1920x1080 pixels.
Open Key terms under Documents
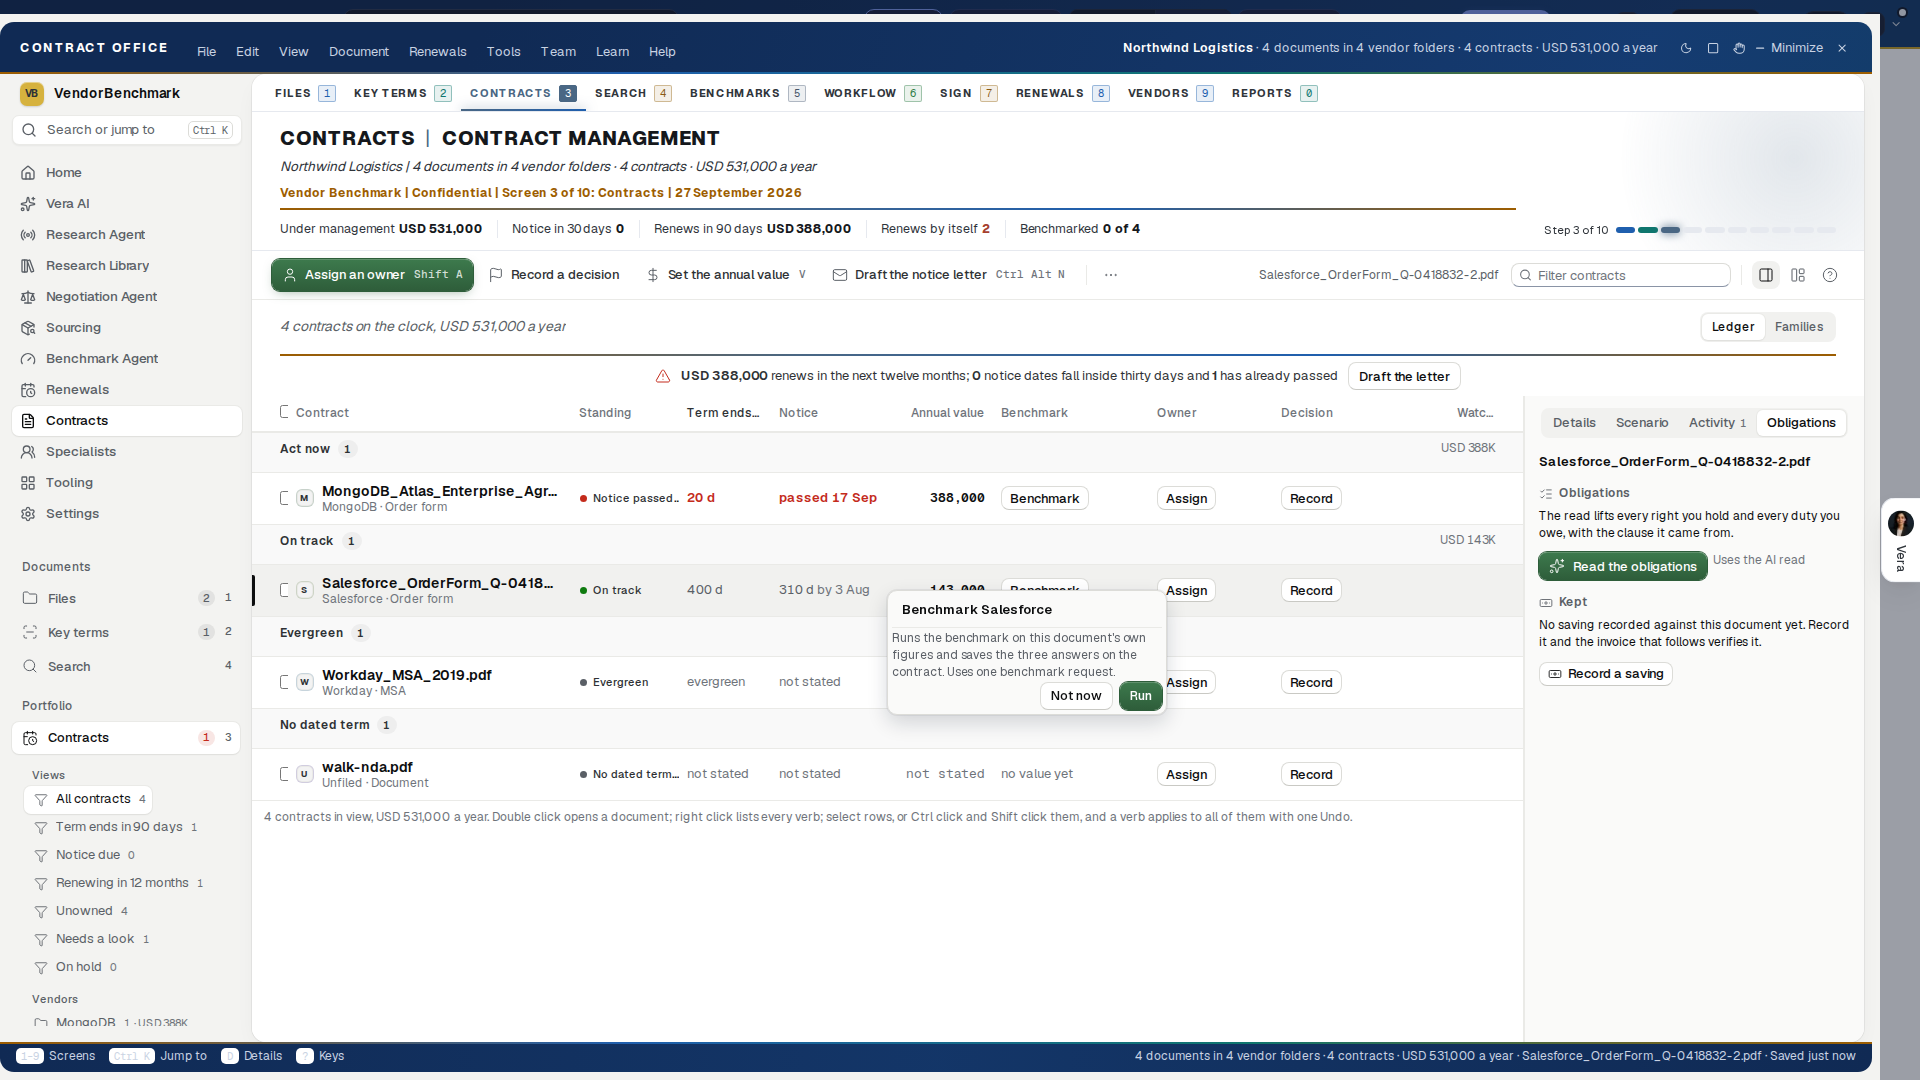[x=127, y=633]
